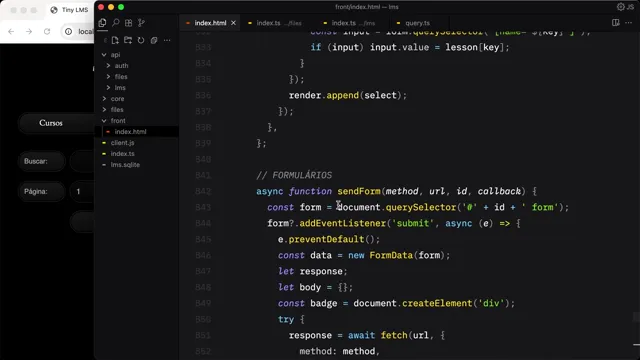Click the Tiny LMS tab globe favicon

[x=54, y=10]
